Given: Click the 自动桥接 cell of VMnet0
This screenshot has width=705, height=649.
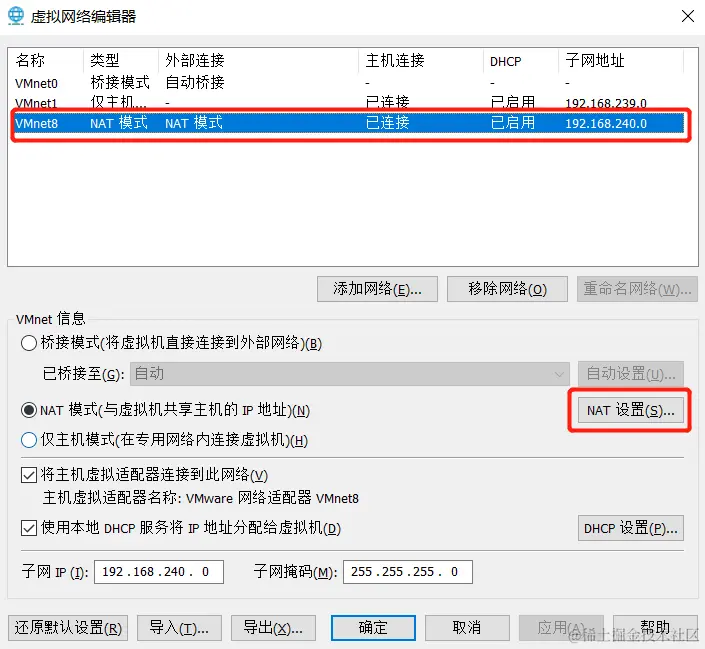Looking at the screenshot, I should pos(195,83).
